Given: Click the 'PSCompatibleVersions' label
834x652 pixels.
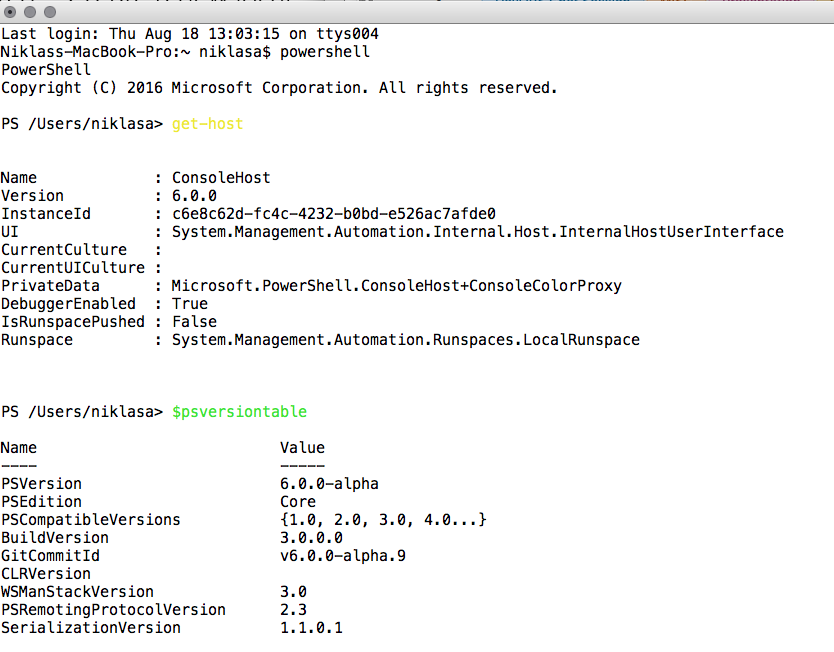Looking at the screenshot, I should pos(90,520).
